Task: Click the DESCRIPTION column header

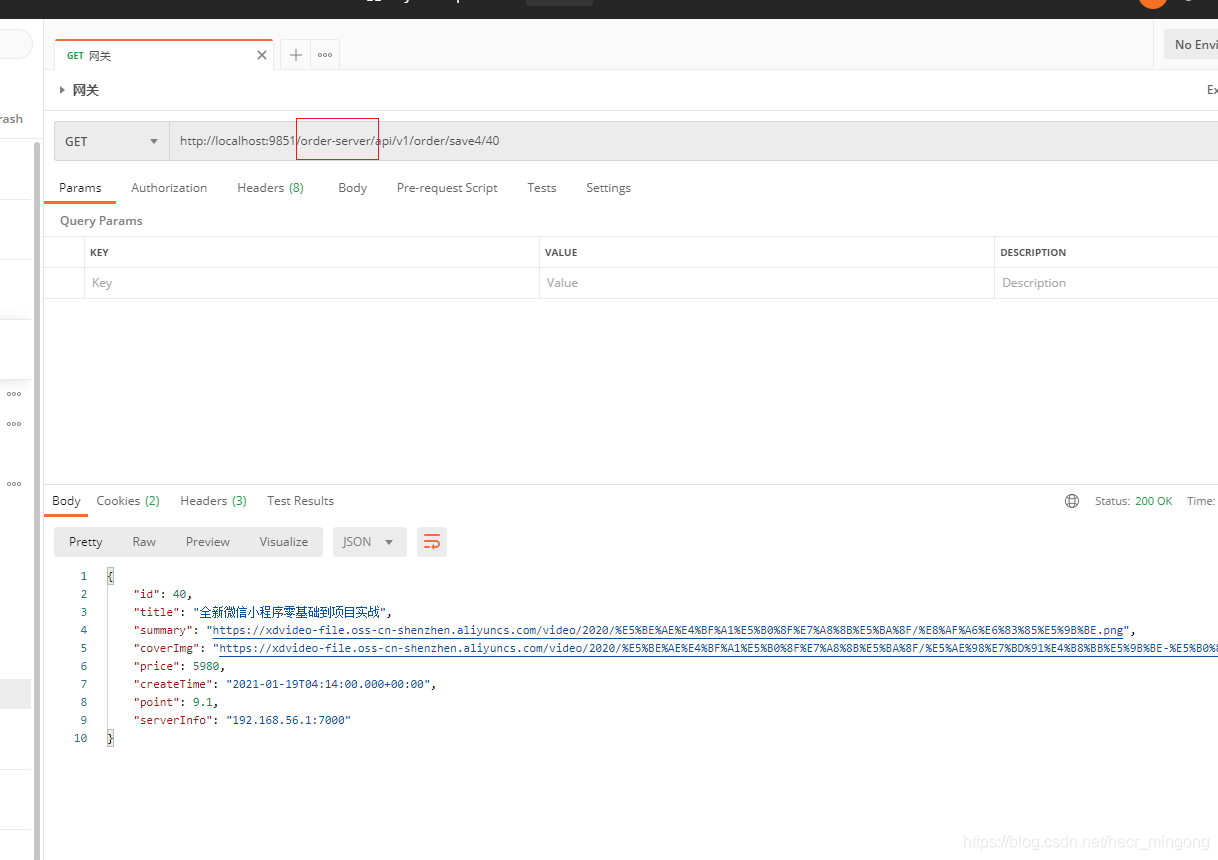Action: click(x=1033, y=253)
